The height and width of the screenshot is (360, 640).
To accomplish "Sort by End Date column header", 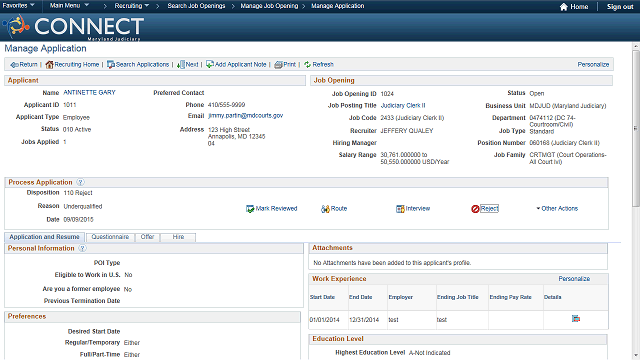I will [360, 297].
